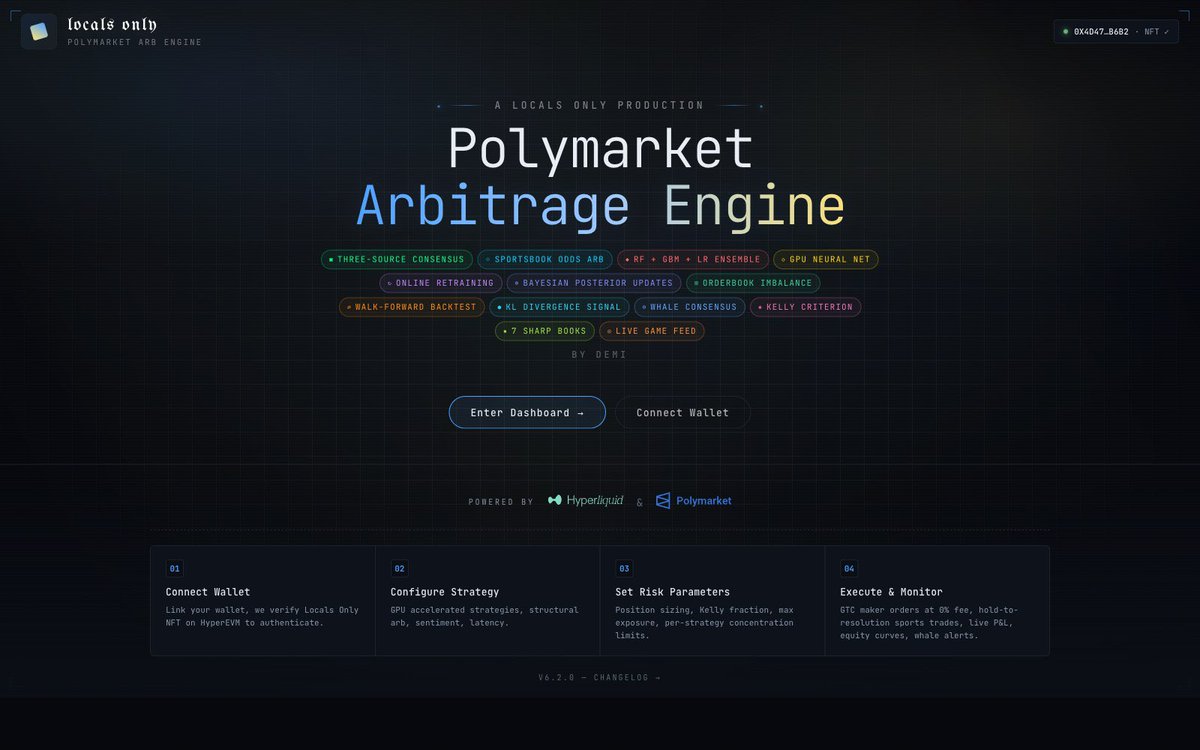Click the green status dot in wallet badge
The image size is (1200, 750).
[x=1065, y=32]
